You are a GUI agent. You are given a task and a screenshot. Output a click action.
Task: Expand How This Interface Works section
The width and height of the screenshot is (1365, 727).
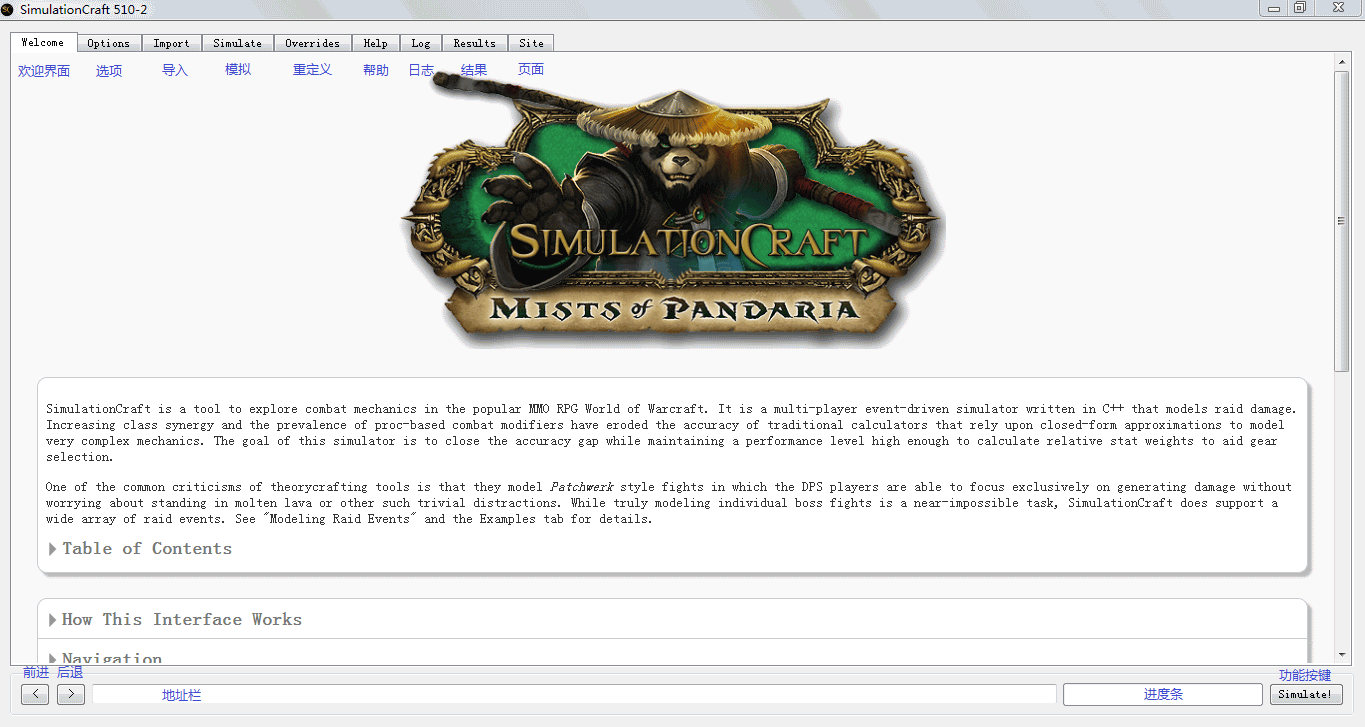click(175, 619)
